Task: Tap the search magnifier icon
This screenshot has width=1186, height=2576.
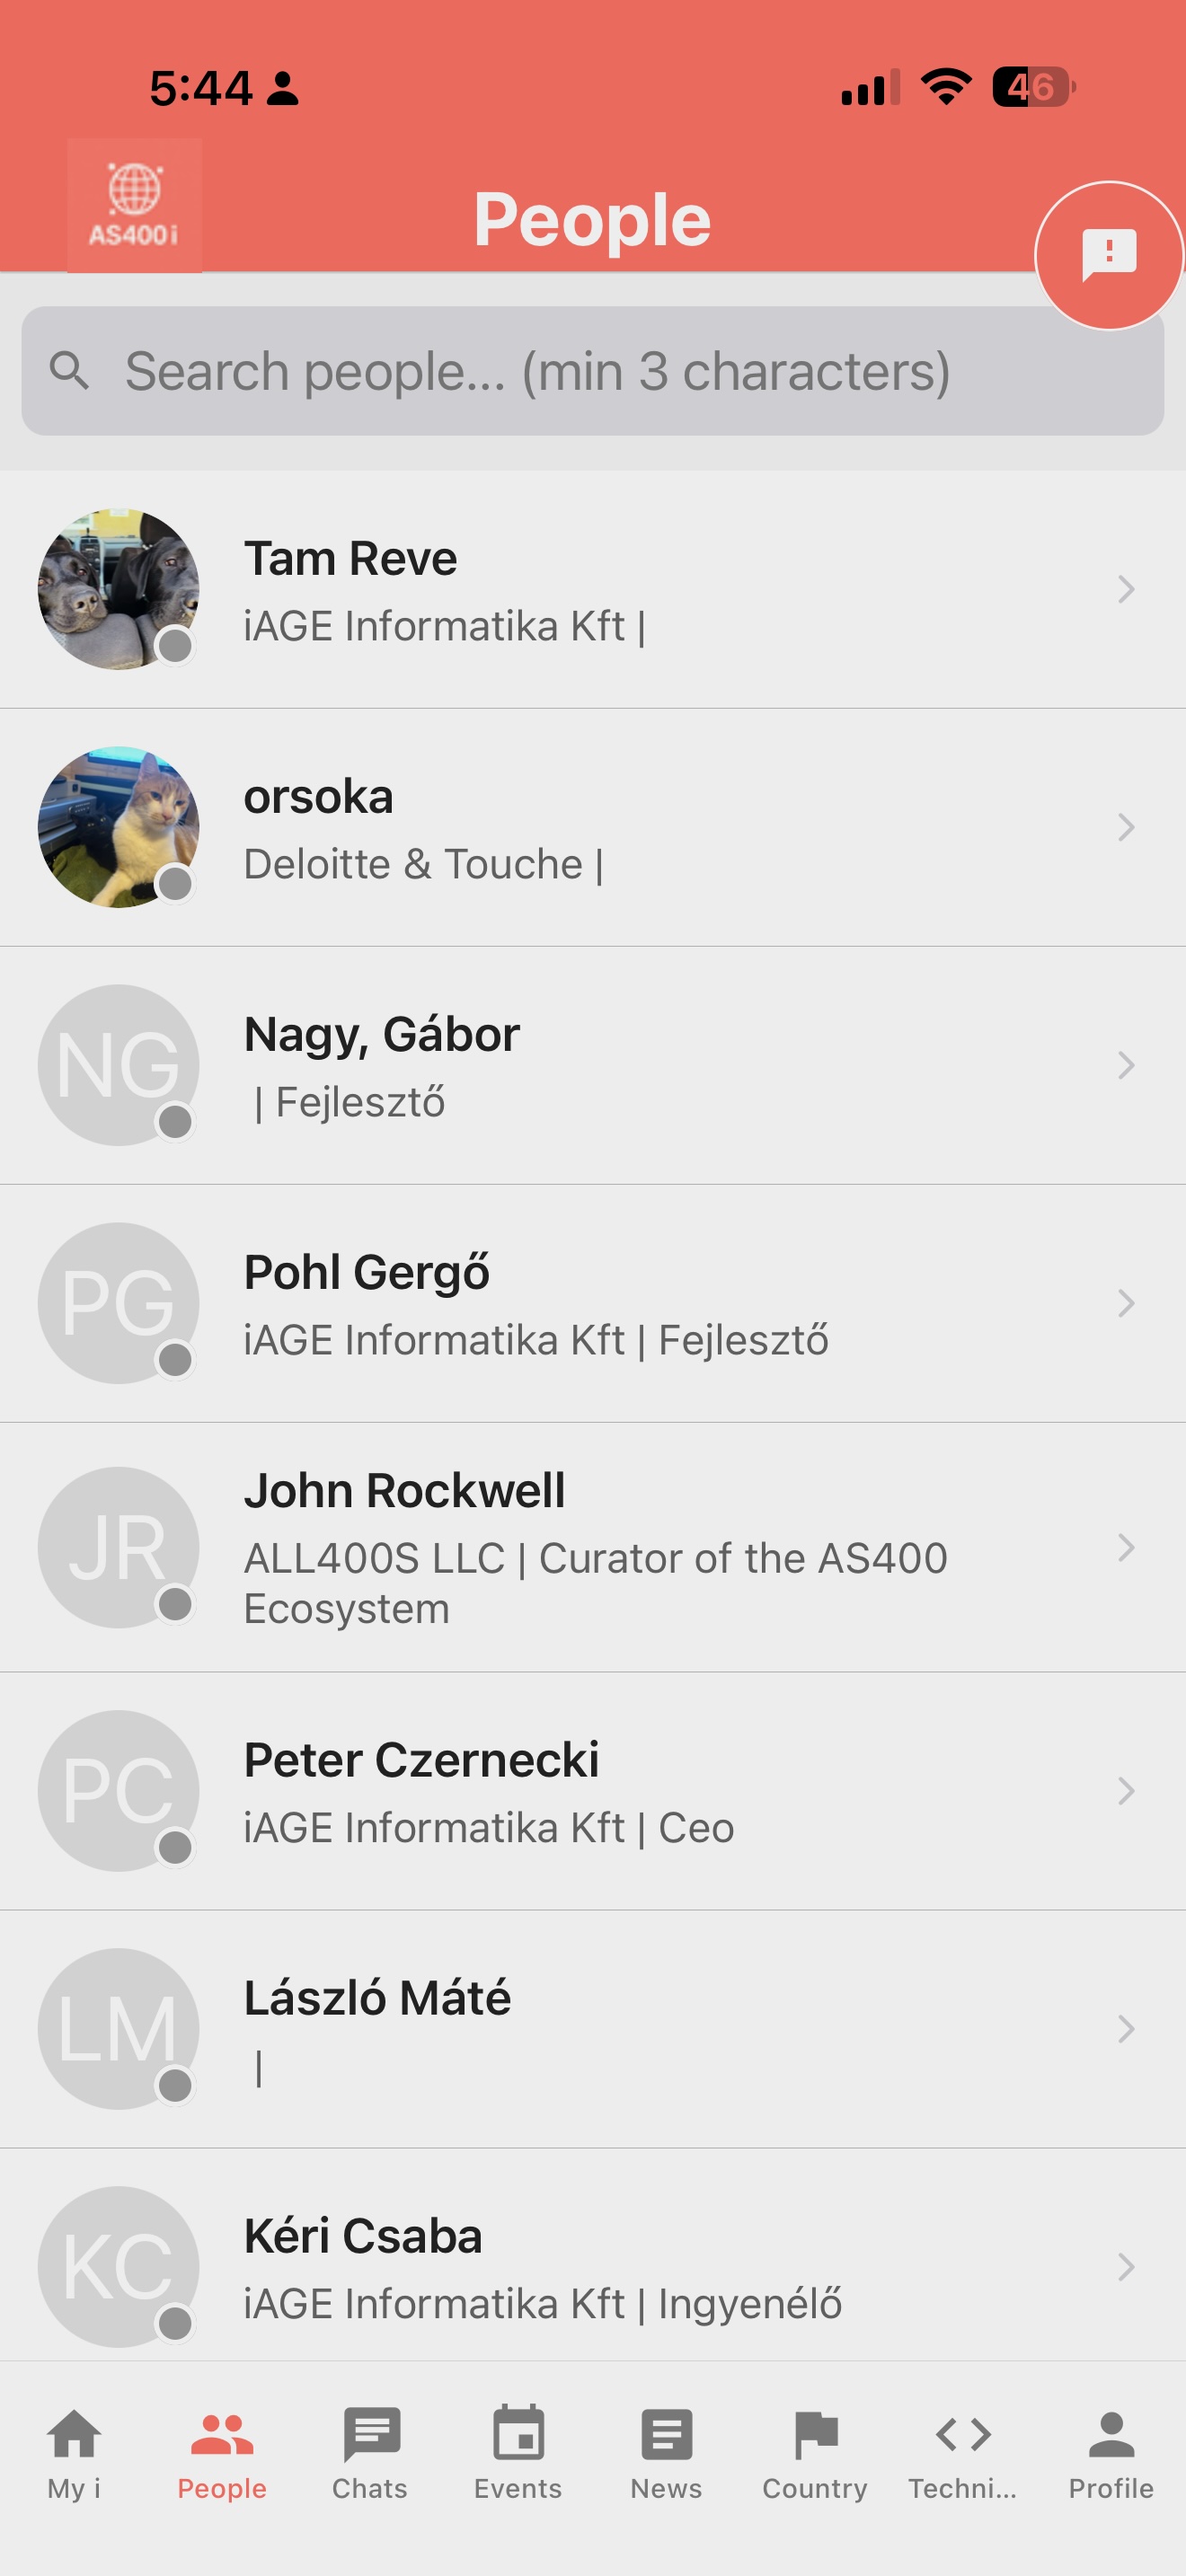Action: click(x=69, y=371)
